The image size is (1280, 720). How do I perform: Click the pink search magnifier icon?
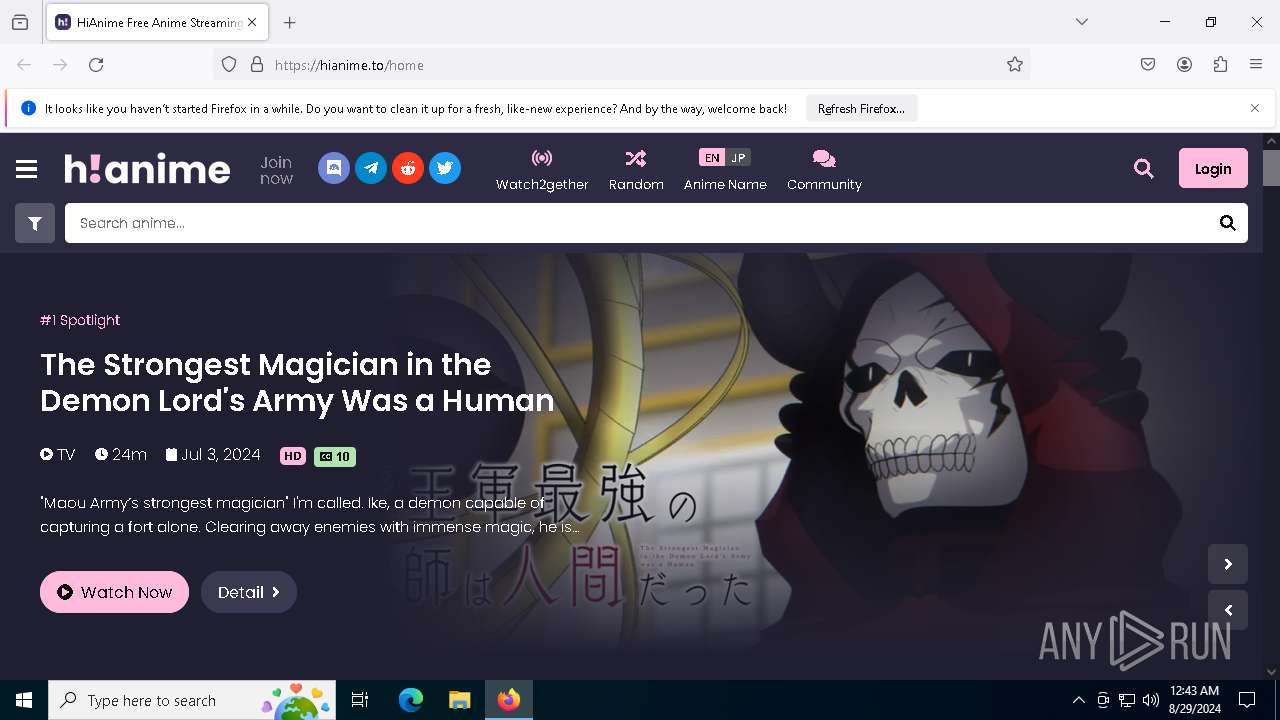tap(1144, 169)
